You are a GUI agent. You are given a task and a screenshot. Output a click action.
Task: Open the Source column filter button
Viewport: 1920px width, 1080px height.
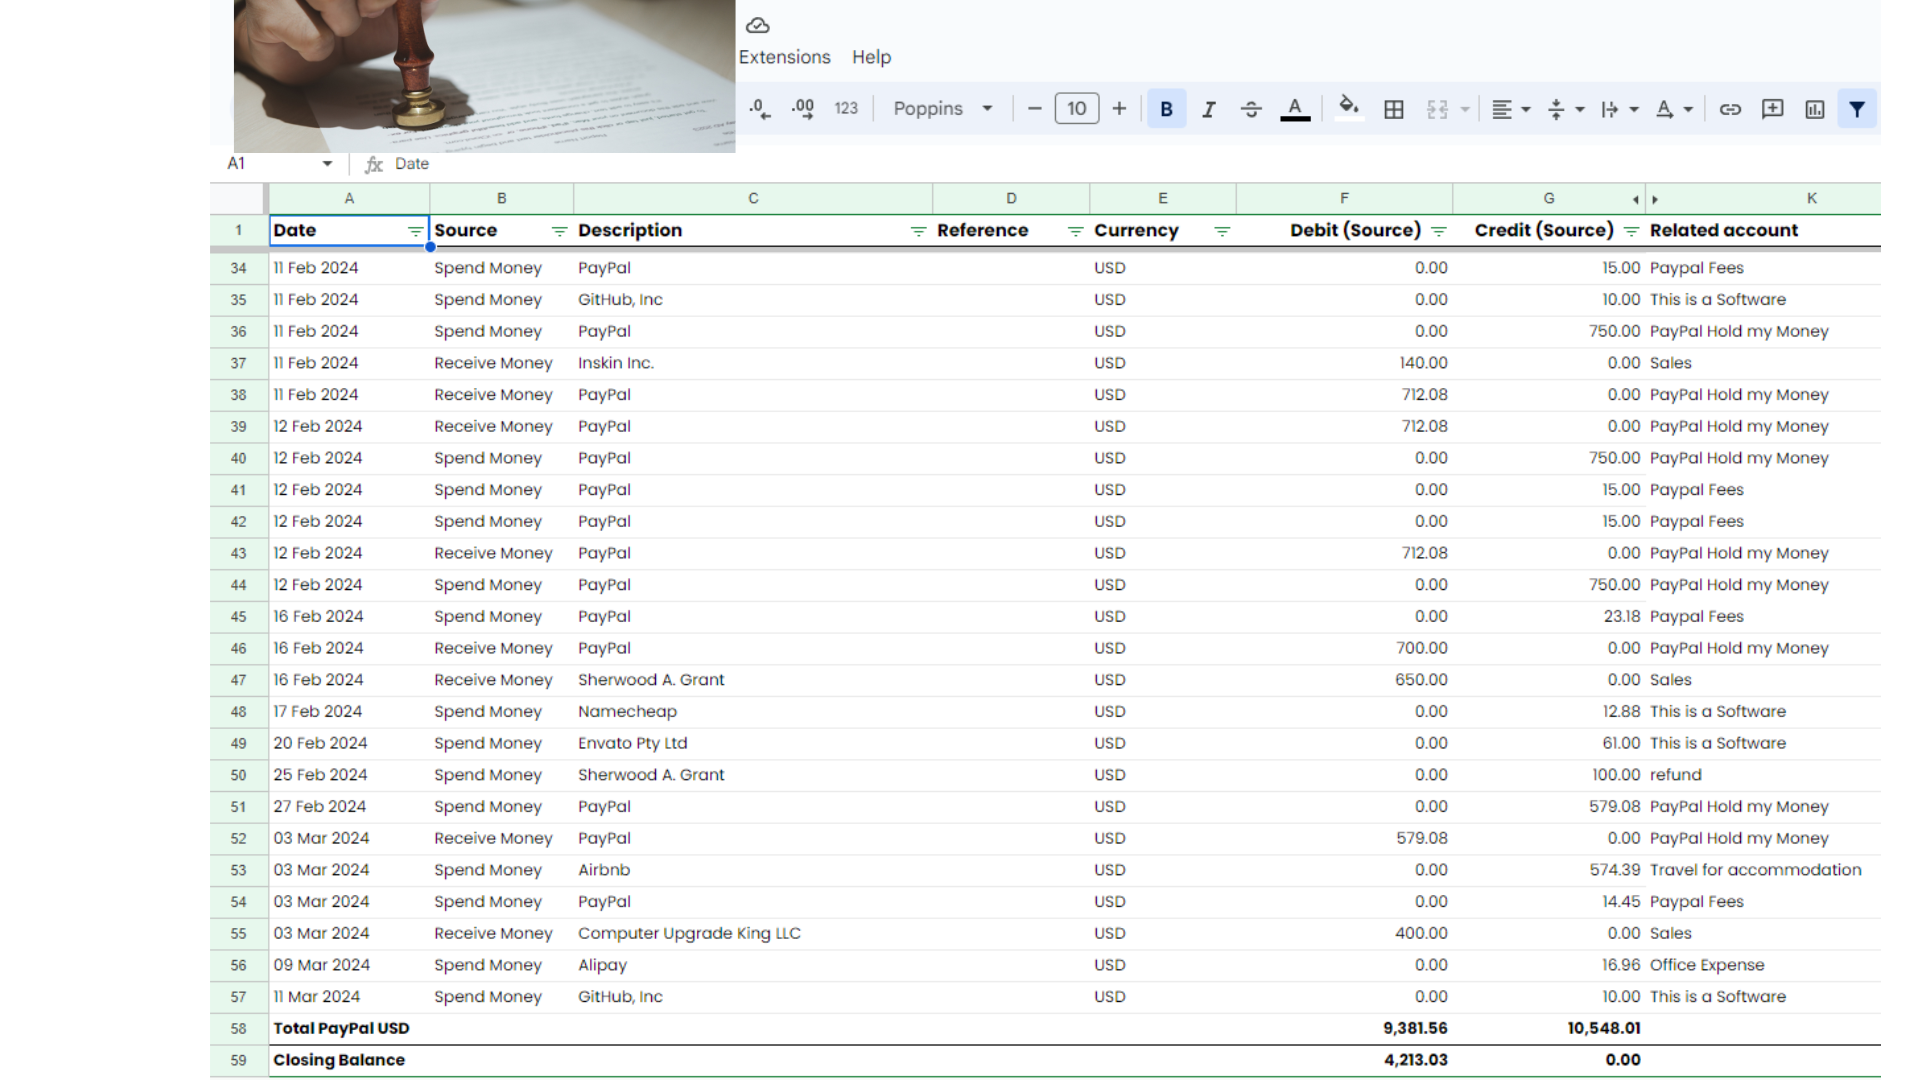pyautogui.click(x=559, y=231)
